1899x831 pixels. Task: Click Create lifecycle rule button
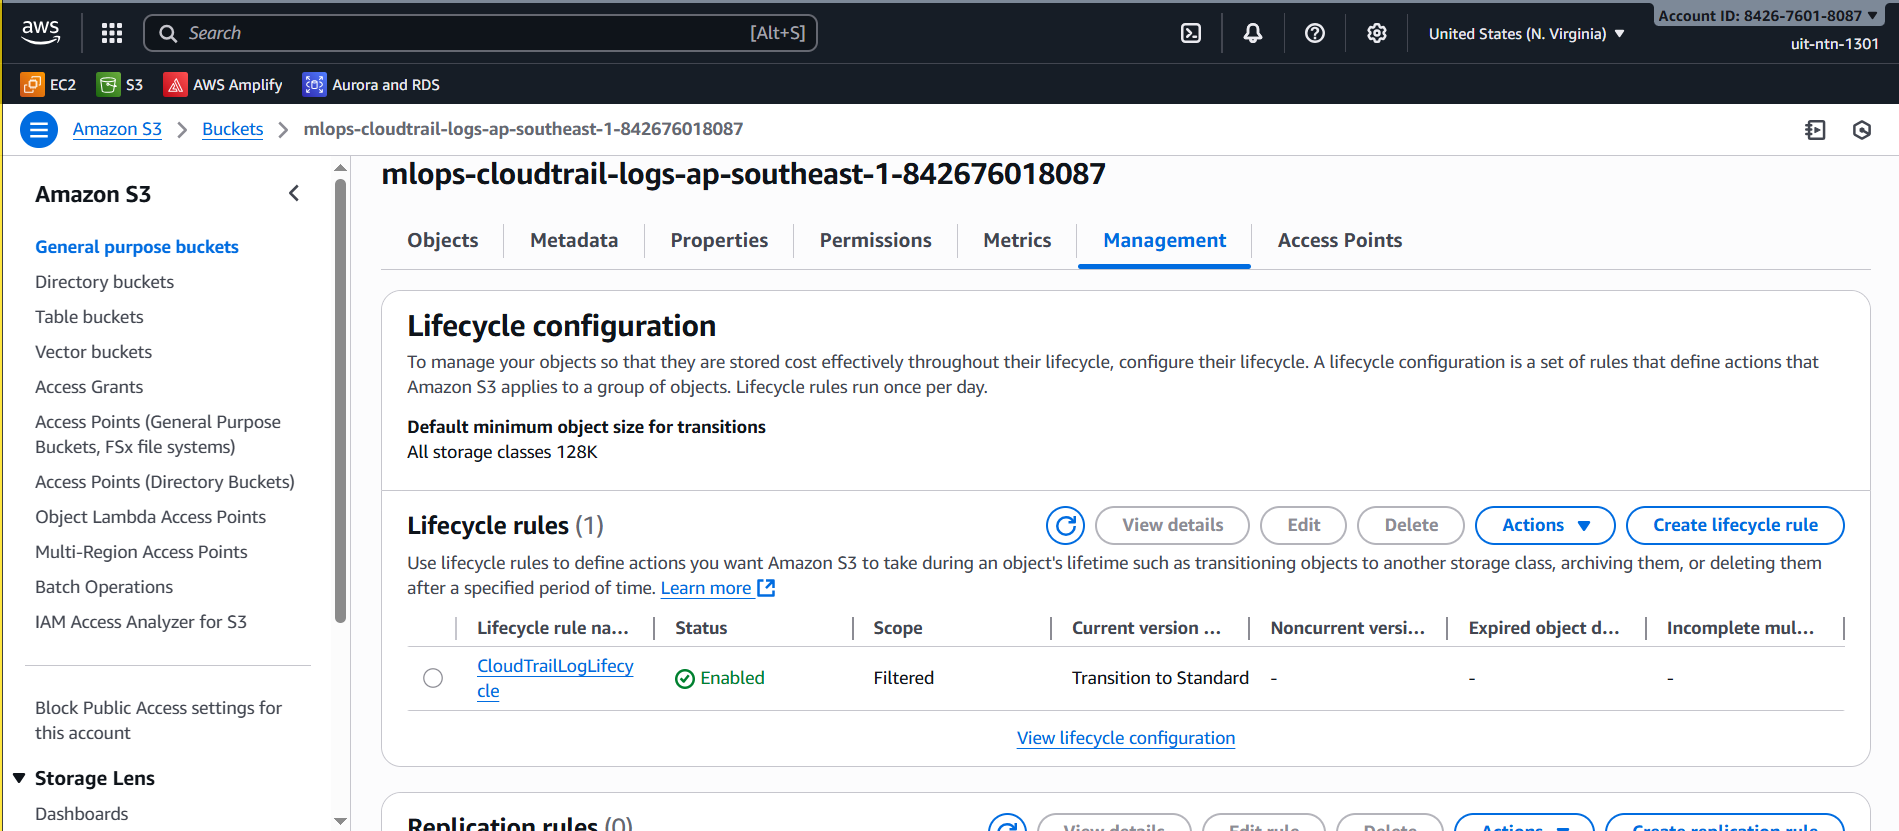1734,525
